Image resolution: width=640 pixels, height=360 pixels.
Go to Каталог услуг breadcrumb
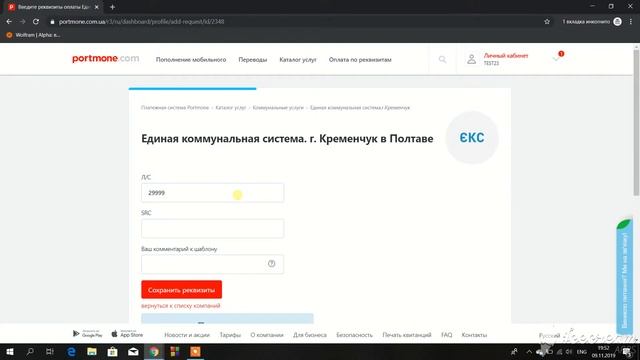pos(231,108)
